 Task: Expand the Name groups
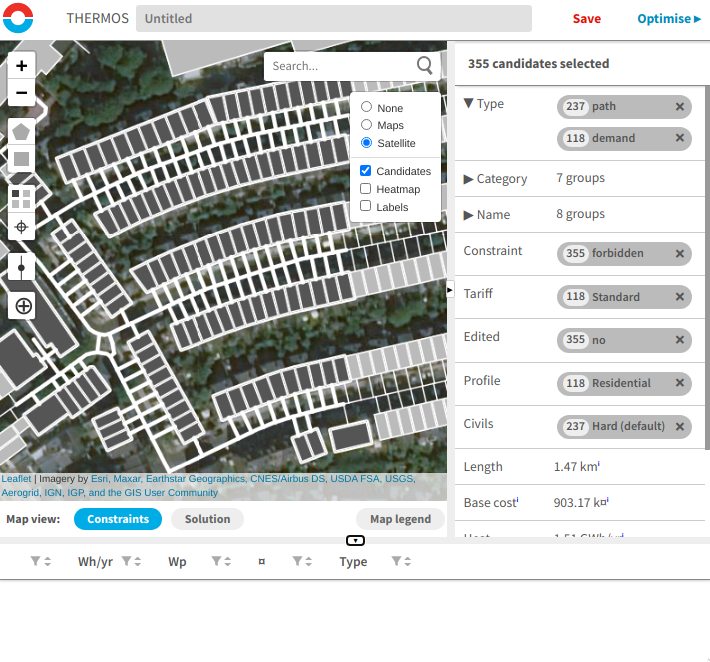point(468,215)
